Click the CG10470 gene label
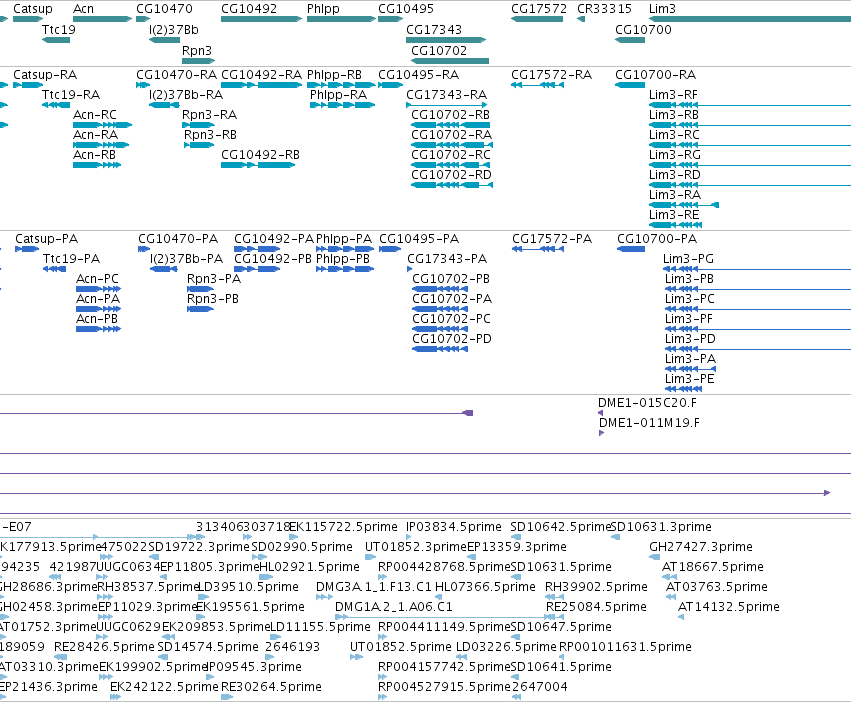Viewport: 851px width, 702px height. click(164, 9)
